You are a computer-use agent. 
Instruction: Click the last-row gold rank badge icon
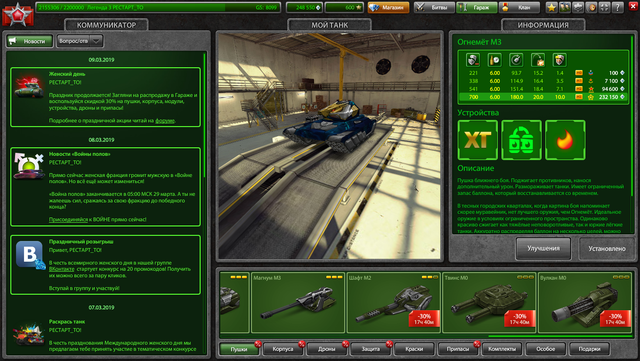[591, 97]
